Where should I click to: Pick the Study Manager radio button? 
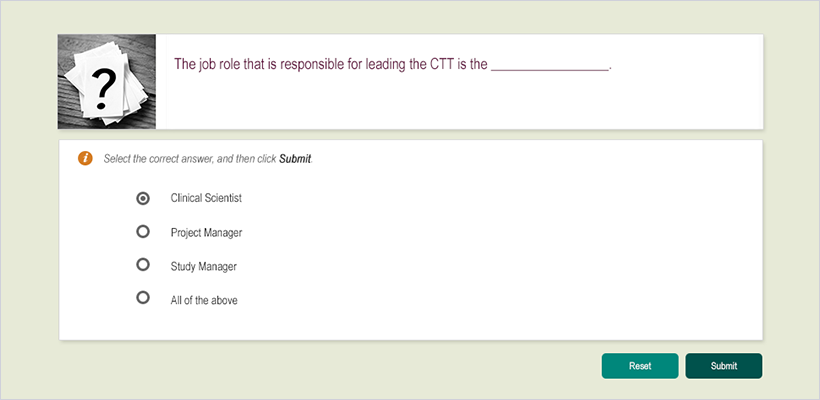143,265
